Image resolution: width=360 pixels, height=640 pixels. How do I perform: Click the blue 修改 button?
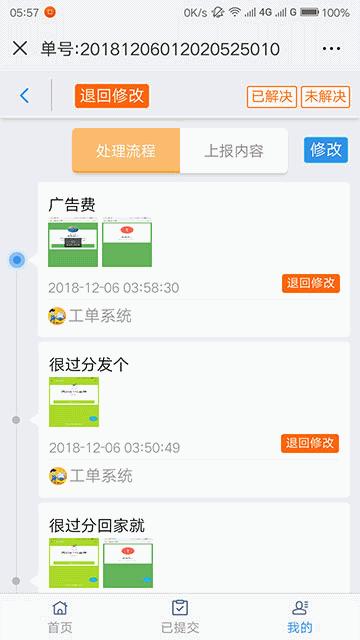[x=326, y=150]
